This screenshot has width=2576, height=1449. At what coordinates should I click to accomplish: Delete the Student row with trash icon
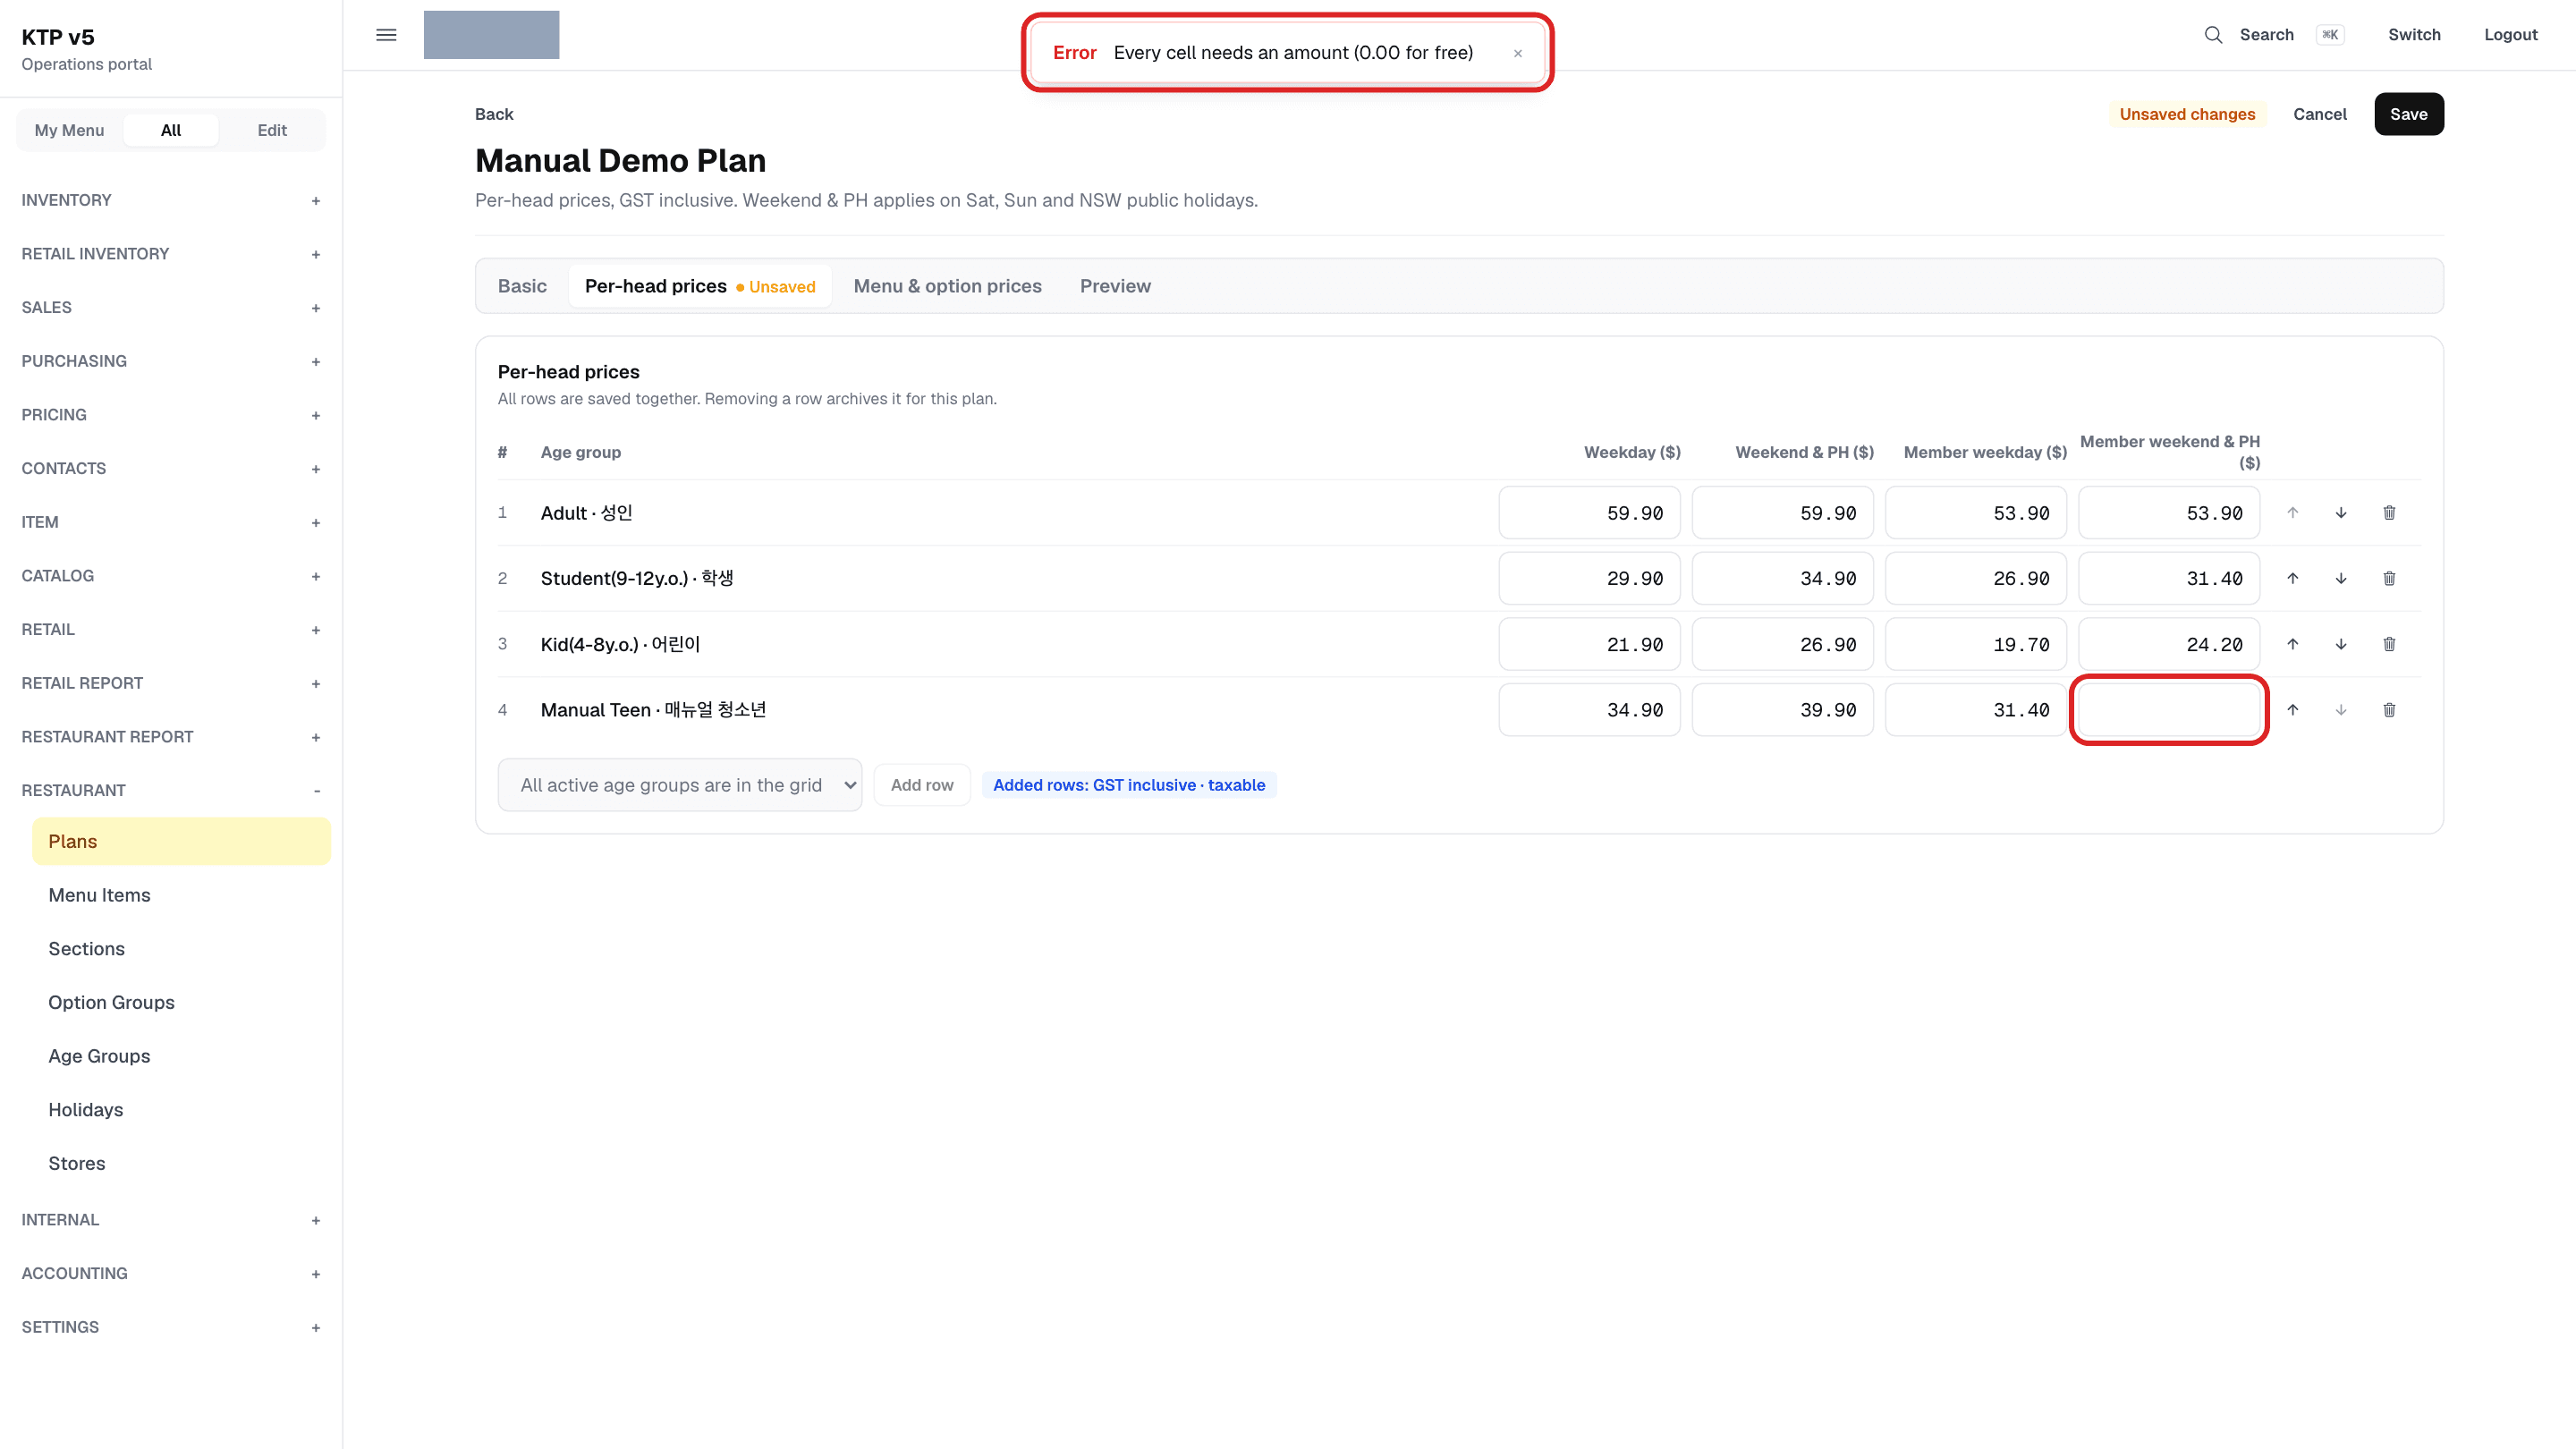2389,578
